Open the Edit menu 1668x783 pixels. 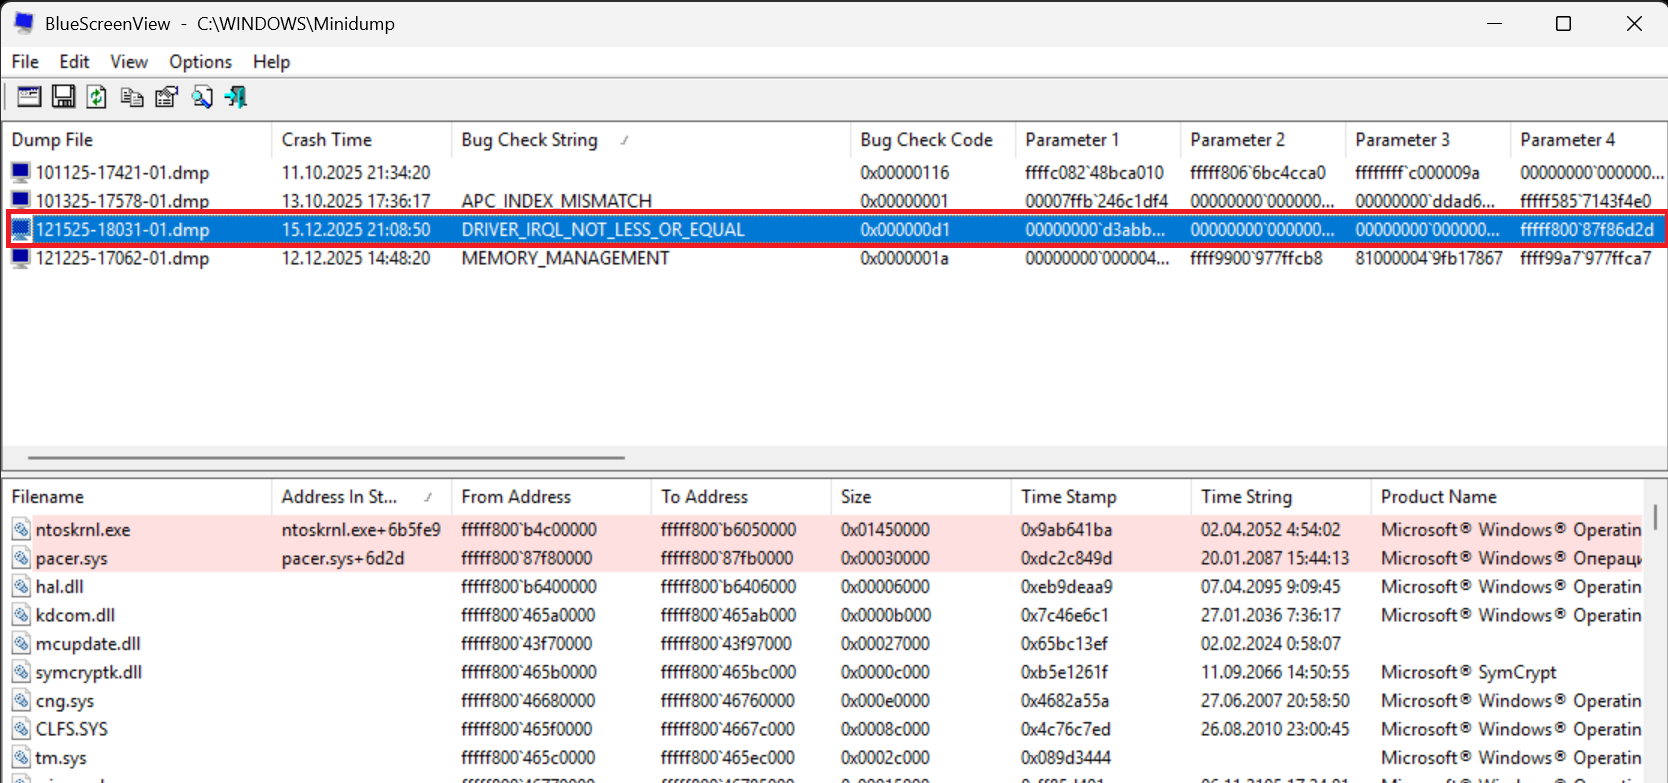click(x=74, y=62)
